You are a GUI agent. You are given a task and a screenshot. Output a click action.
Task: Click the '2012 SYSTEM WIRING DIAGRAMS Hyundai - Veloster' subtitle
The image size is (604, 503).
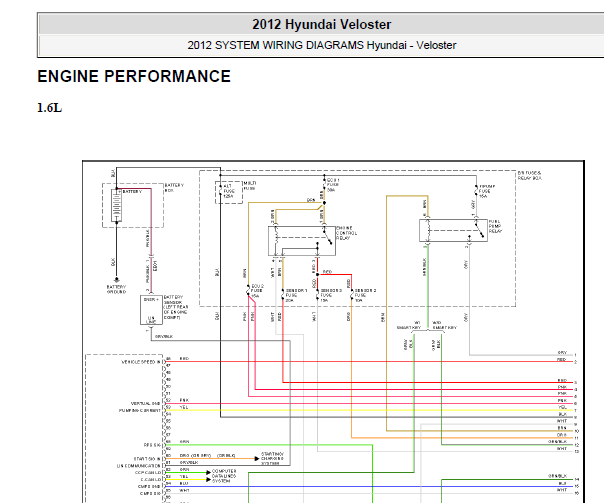(322, 45)
